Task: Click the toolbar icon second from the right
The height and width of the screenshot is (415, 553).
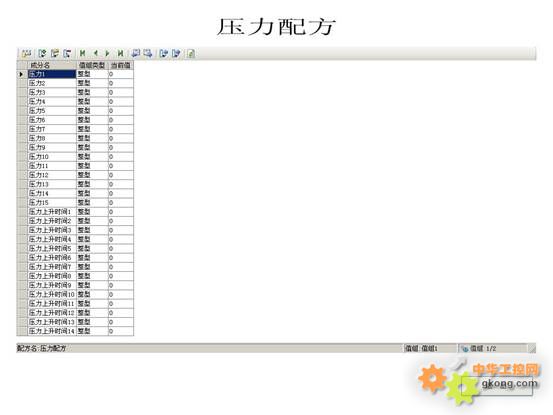Action: 176,53
